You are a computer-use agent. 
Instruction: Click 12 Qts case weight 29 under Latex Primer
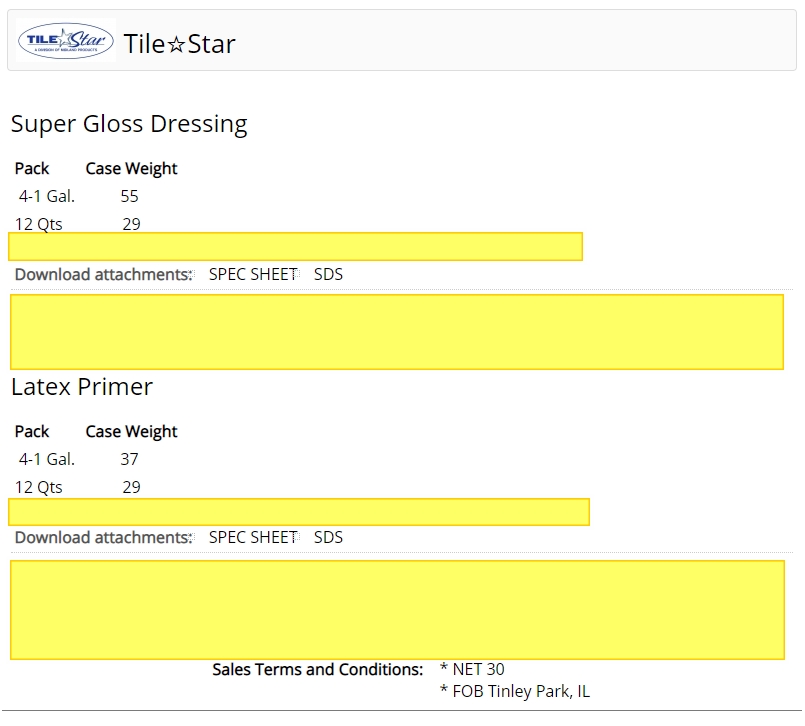click(131, 487)
